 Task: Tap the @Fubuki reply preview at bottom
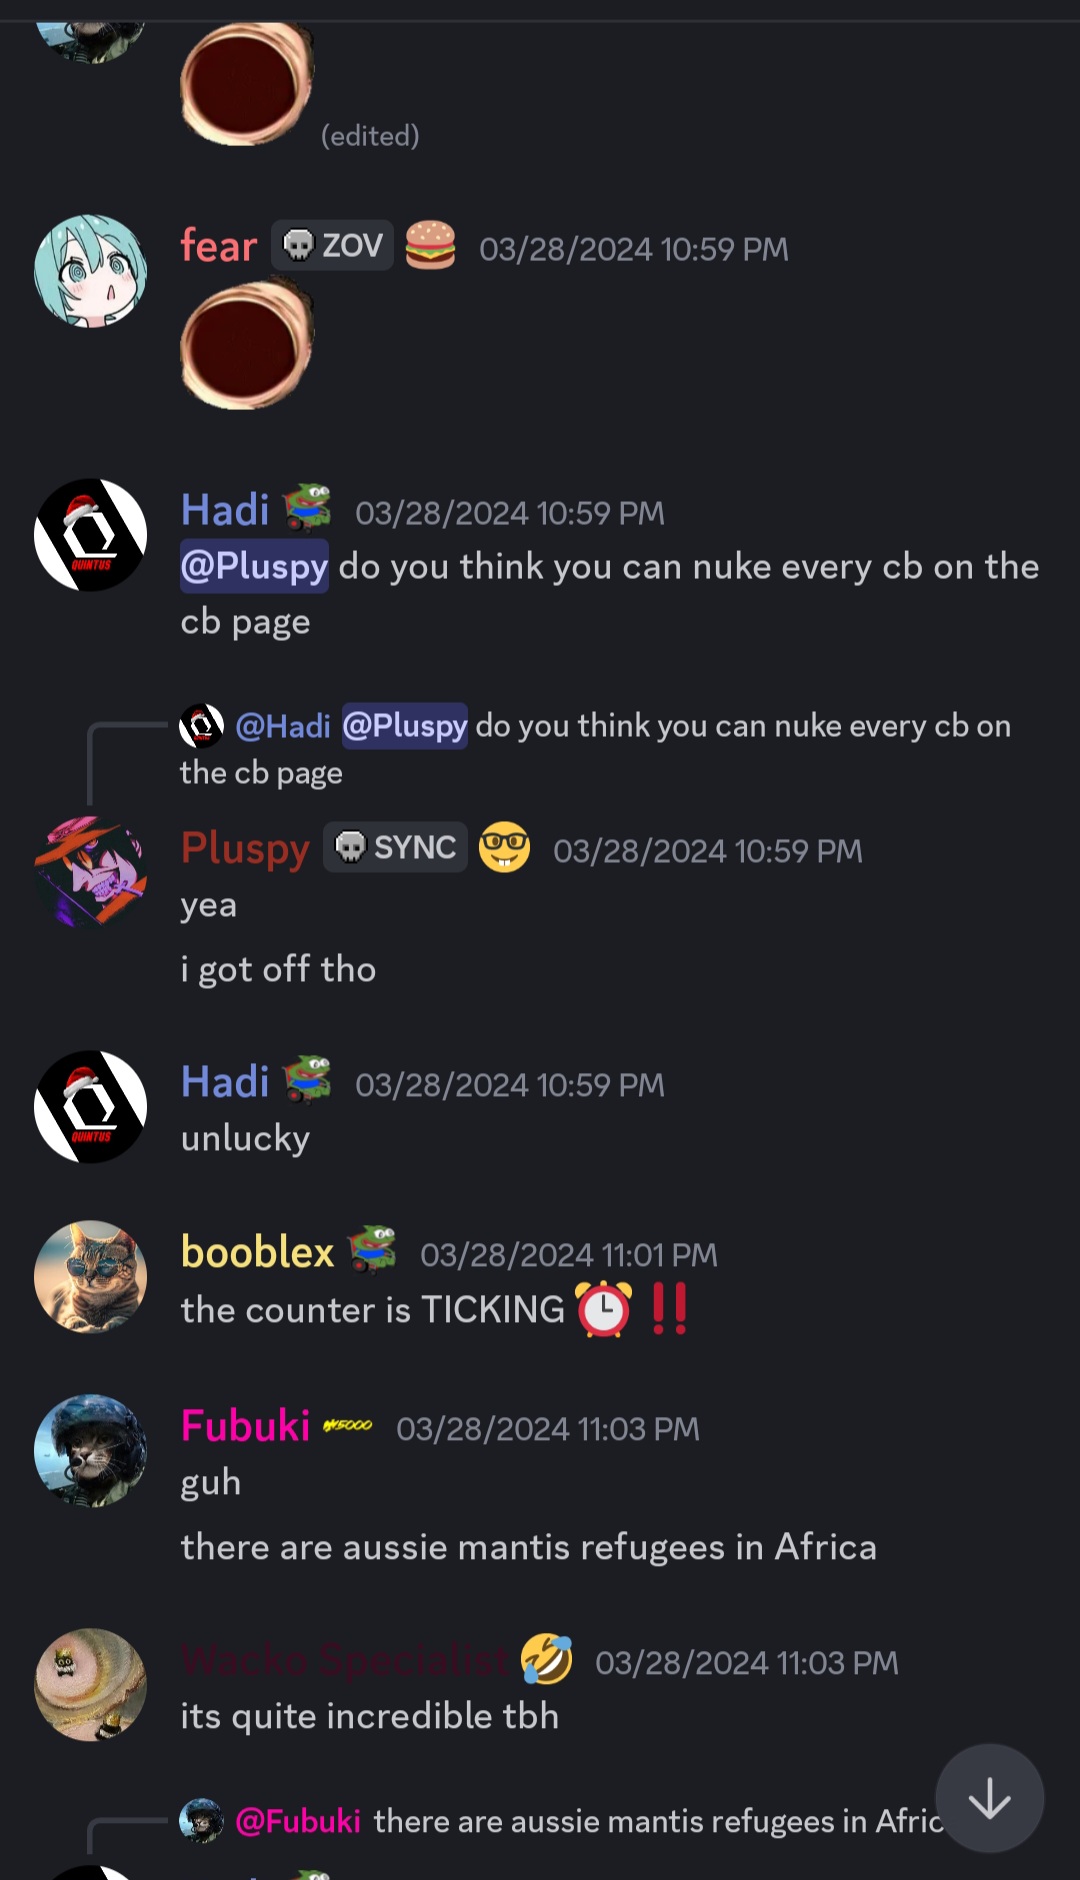tap(560, 1821)
